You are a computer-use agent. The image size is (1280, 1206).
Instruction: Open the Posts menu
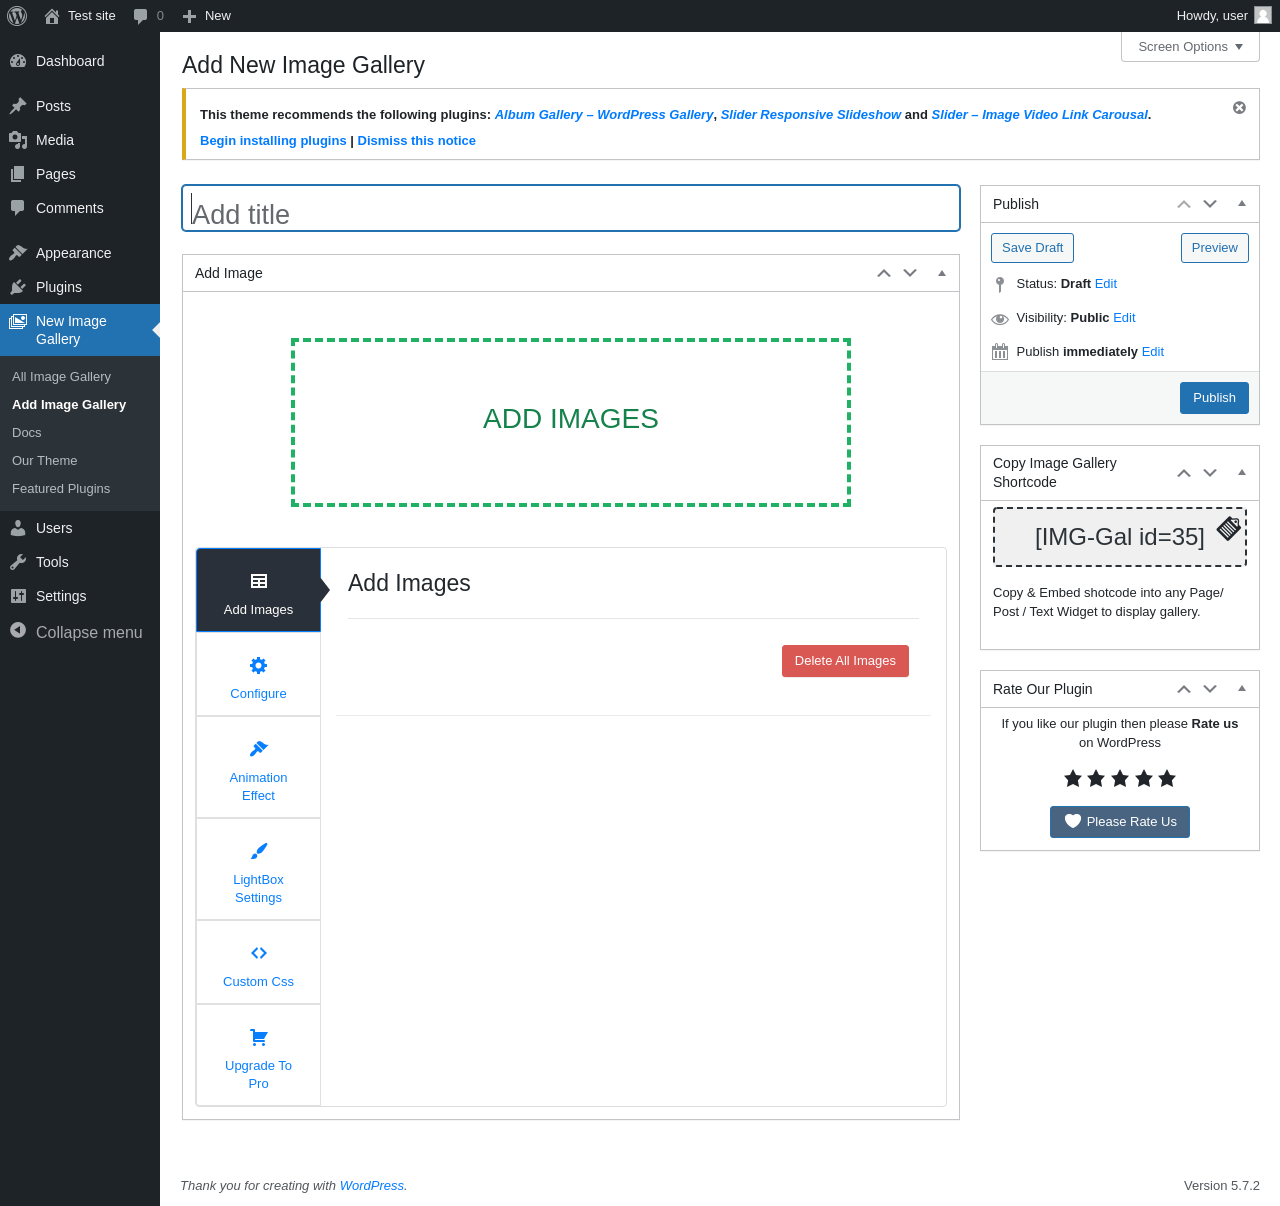[80, 106]
